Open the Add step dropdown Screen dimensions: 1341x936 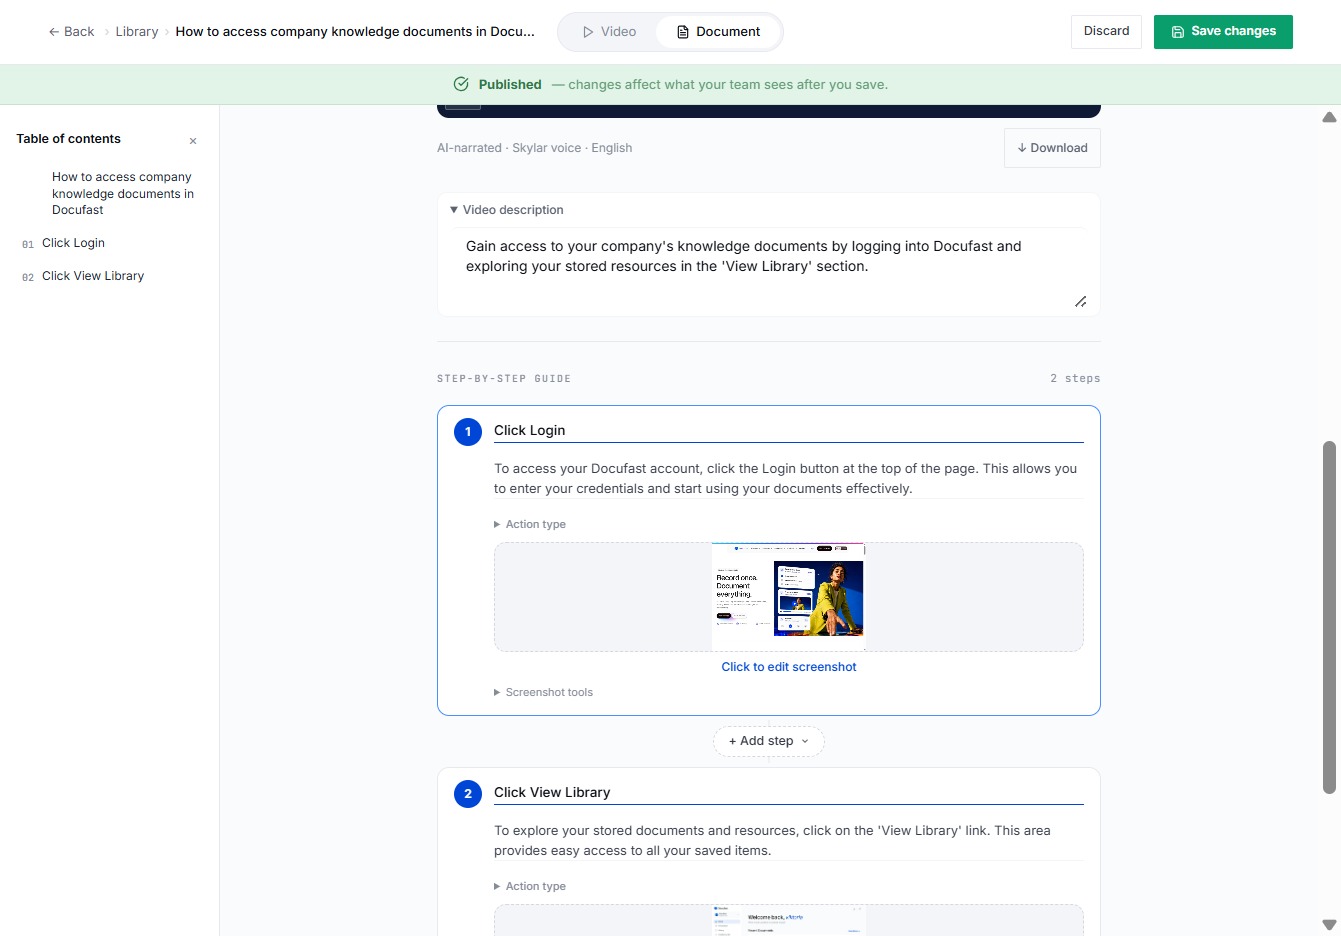coord(769,741)
